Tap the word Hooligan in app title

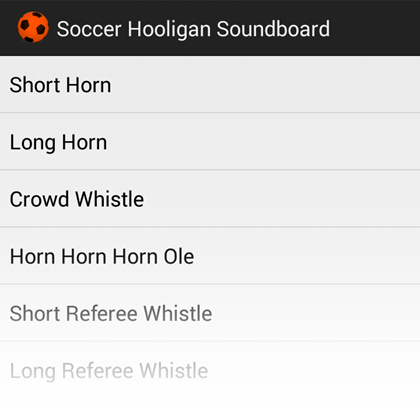pyautogui.click(x=169, y=30)
